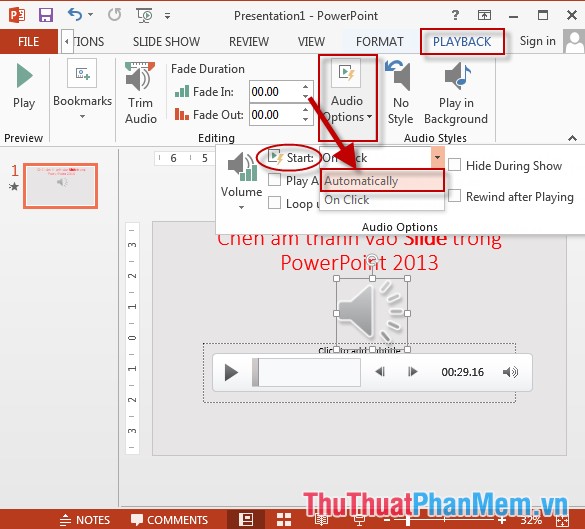Open Ribbon Display Options
This screenshot has height=529, width=585.
click(x=484, y=15)
